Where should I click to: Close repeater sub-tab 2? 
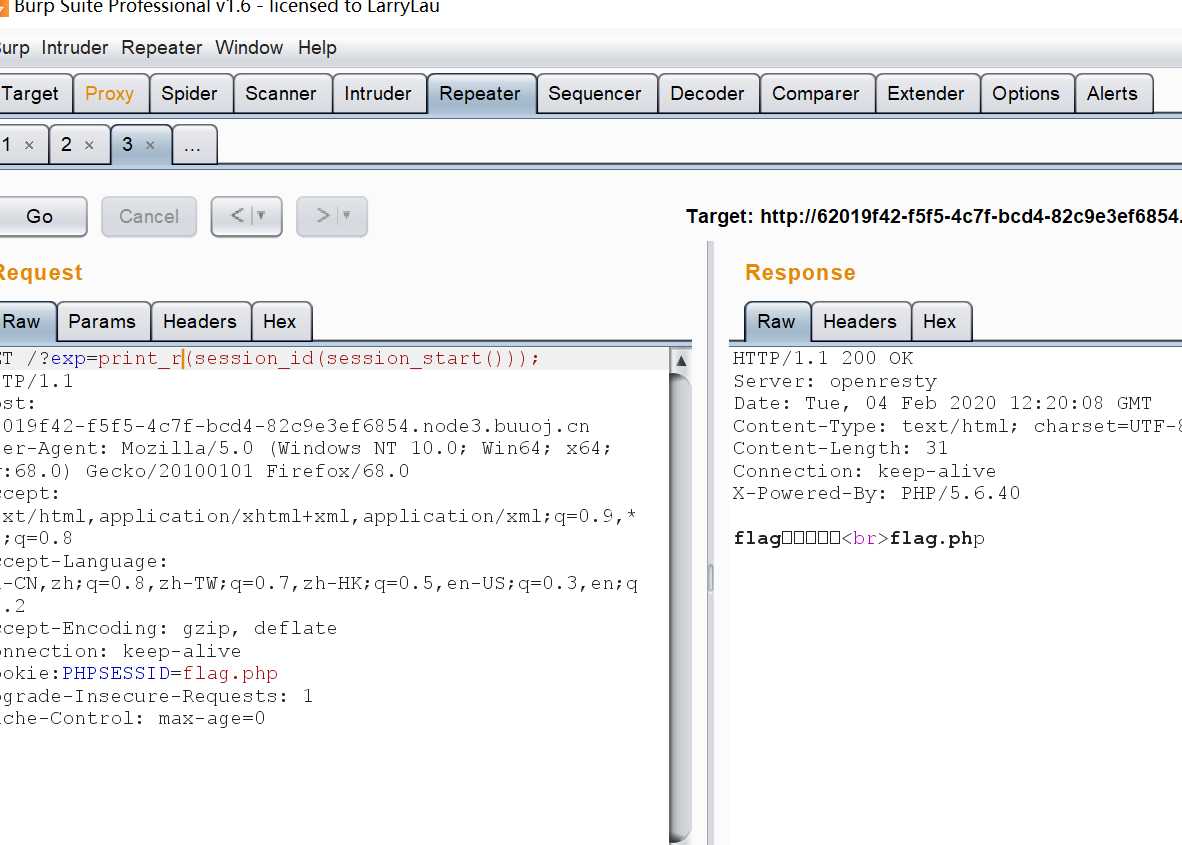[x=89, y=145]
